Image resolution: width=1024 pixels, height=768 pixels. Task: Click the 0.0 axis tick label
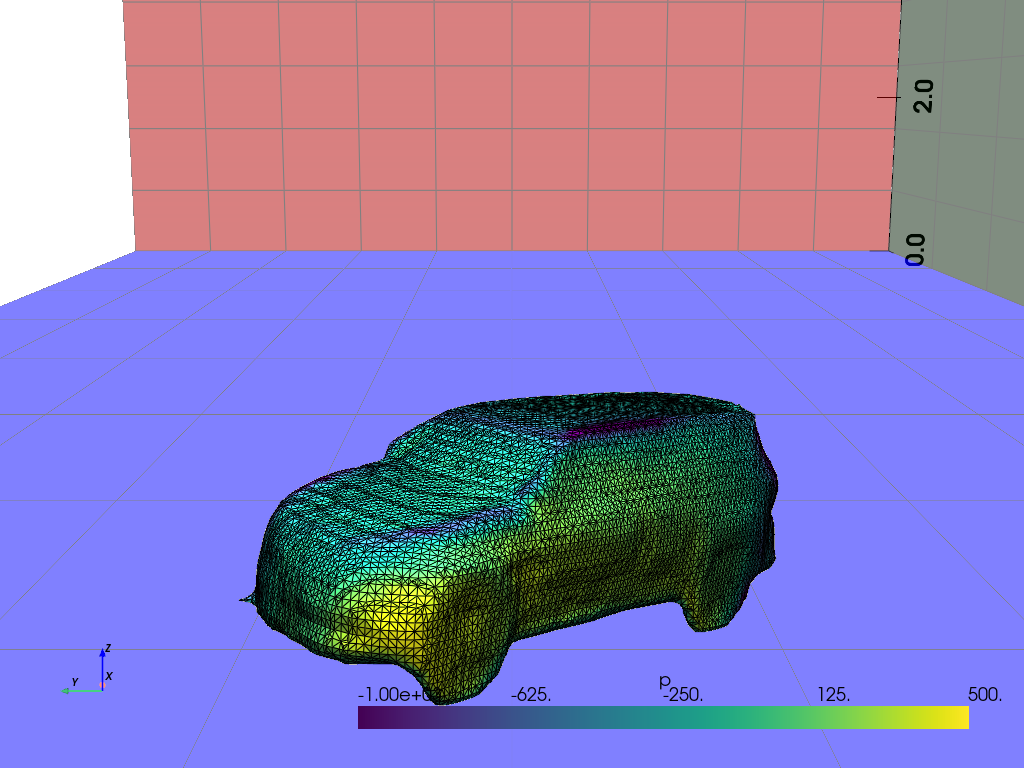point(914,250)
